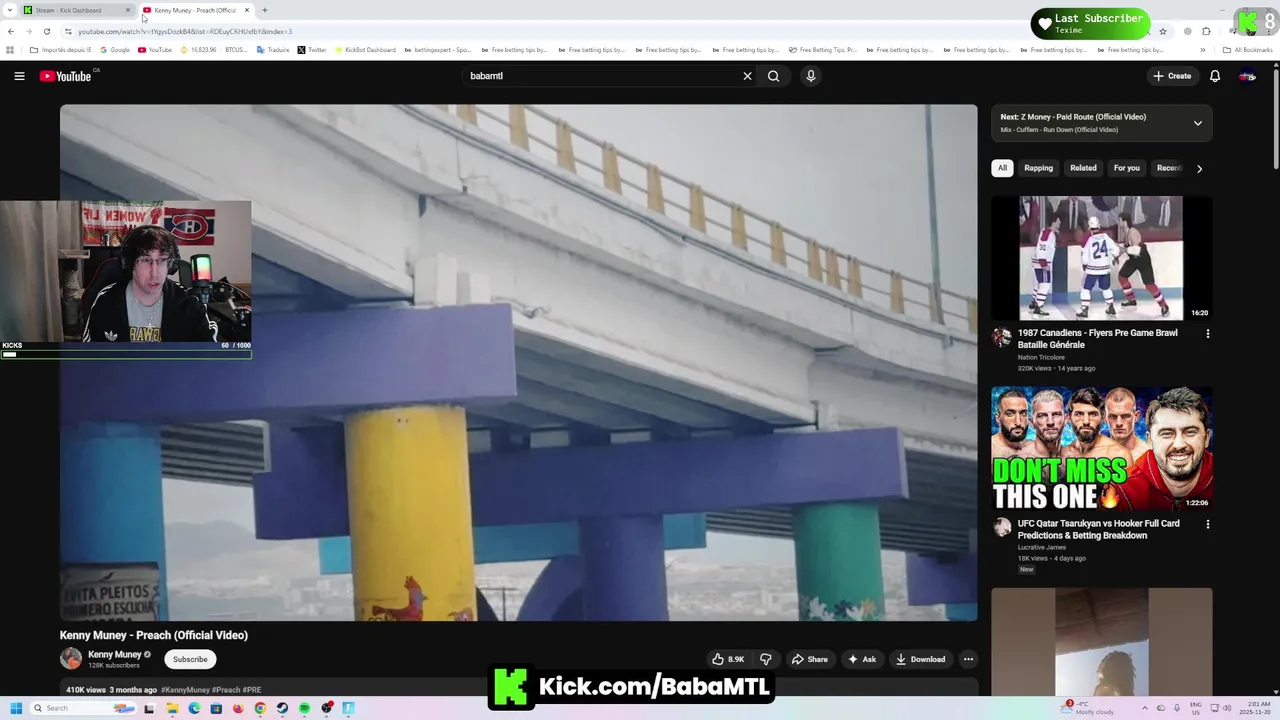1280x720 pixels.
Task: Click the Create button
Action: point(1172,76)
